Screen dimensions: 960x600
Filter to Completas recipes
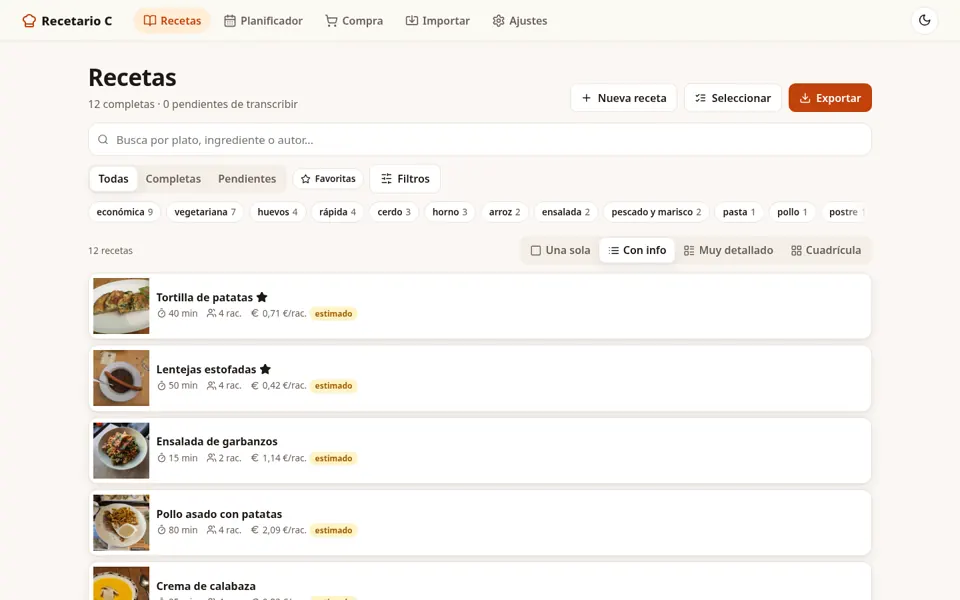coord(173,179)
